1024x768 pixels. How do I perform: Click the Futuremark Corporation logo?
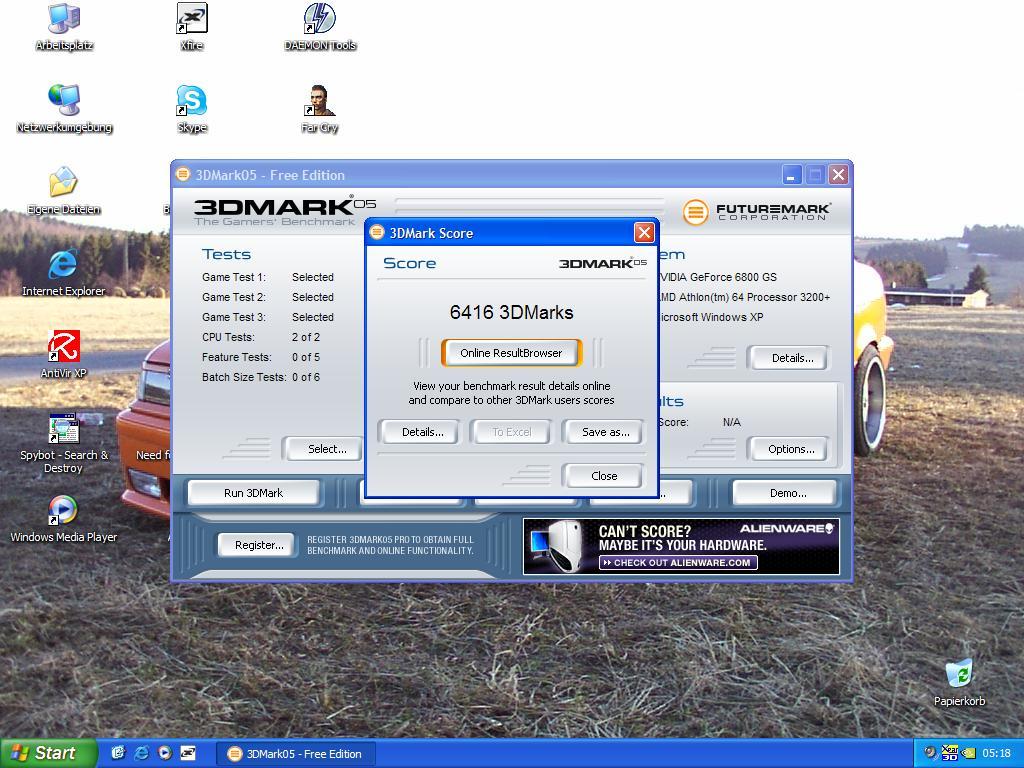pyautogui.click(x=756, y=212)
